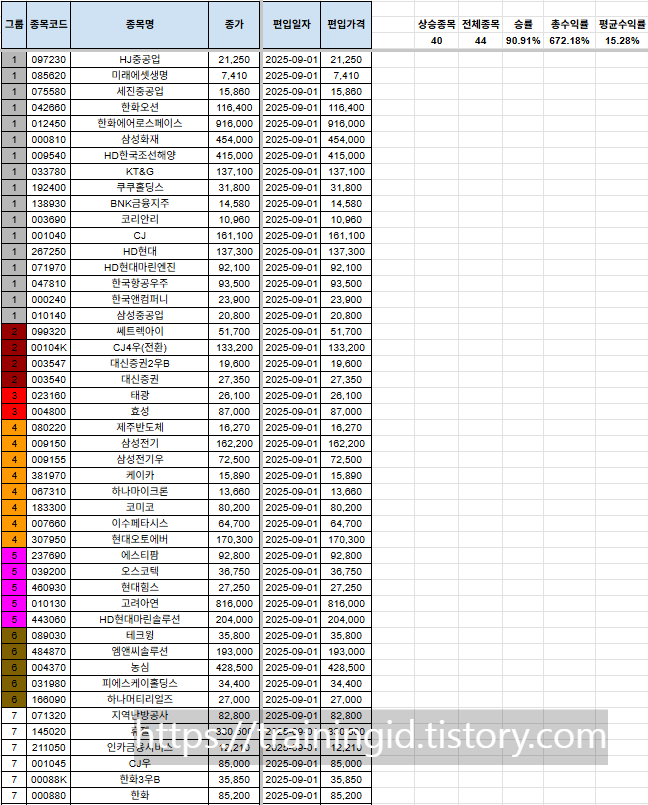
Task: Select the stock name cell 이수페타시스
Action: tap(140, 523)
